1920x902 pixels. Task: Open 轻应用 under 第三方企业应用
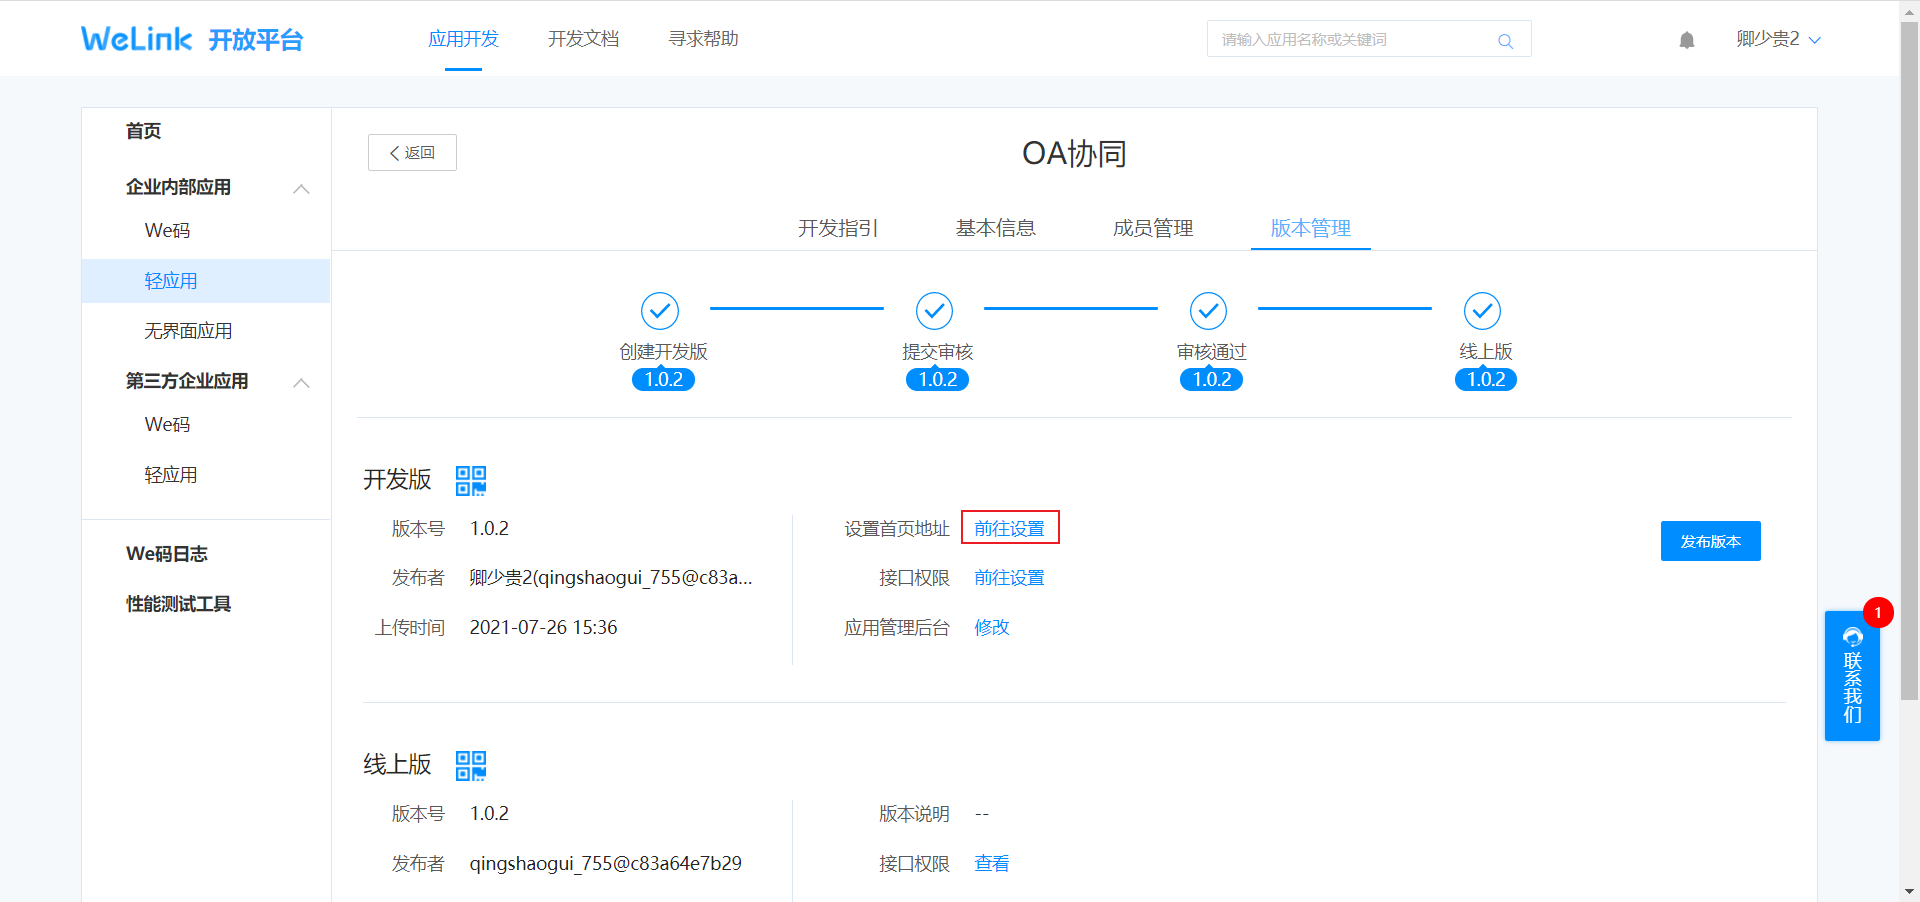(x=171, y=475)
